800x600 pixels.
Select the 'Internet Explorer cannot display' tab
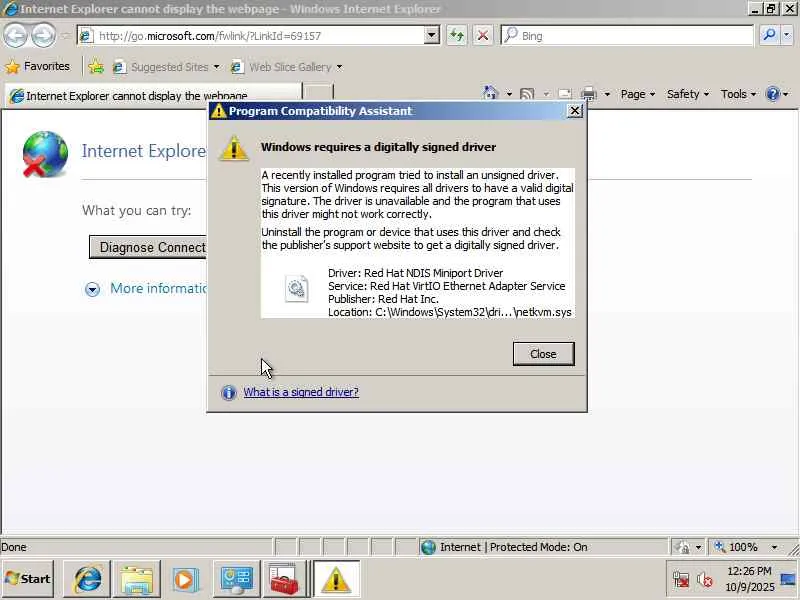pyautogui.click(x=153, y=95)
